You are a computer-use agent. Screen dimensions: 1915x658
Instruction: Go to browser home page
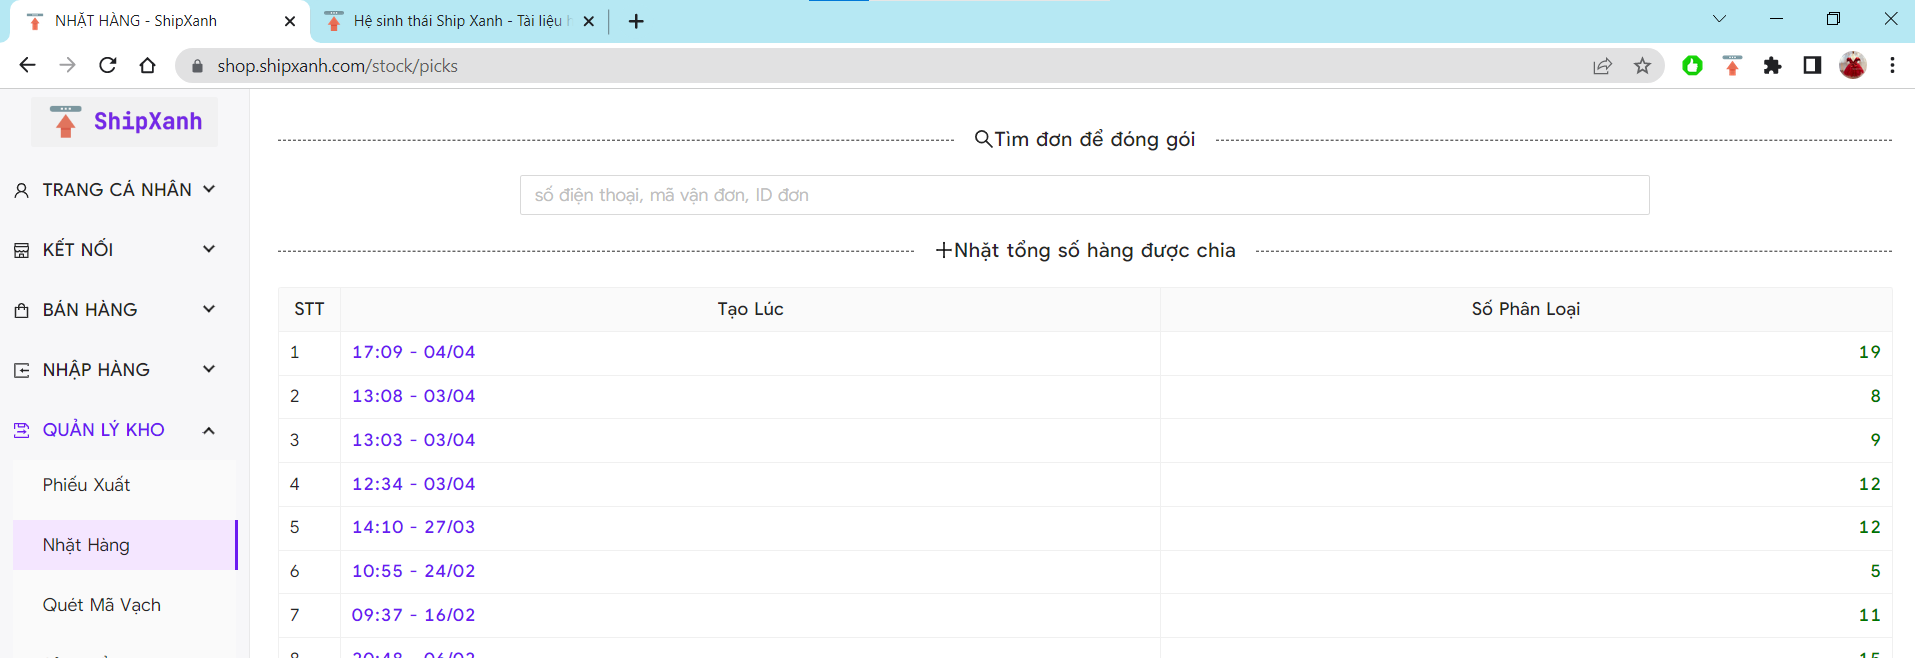point(148,66)
